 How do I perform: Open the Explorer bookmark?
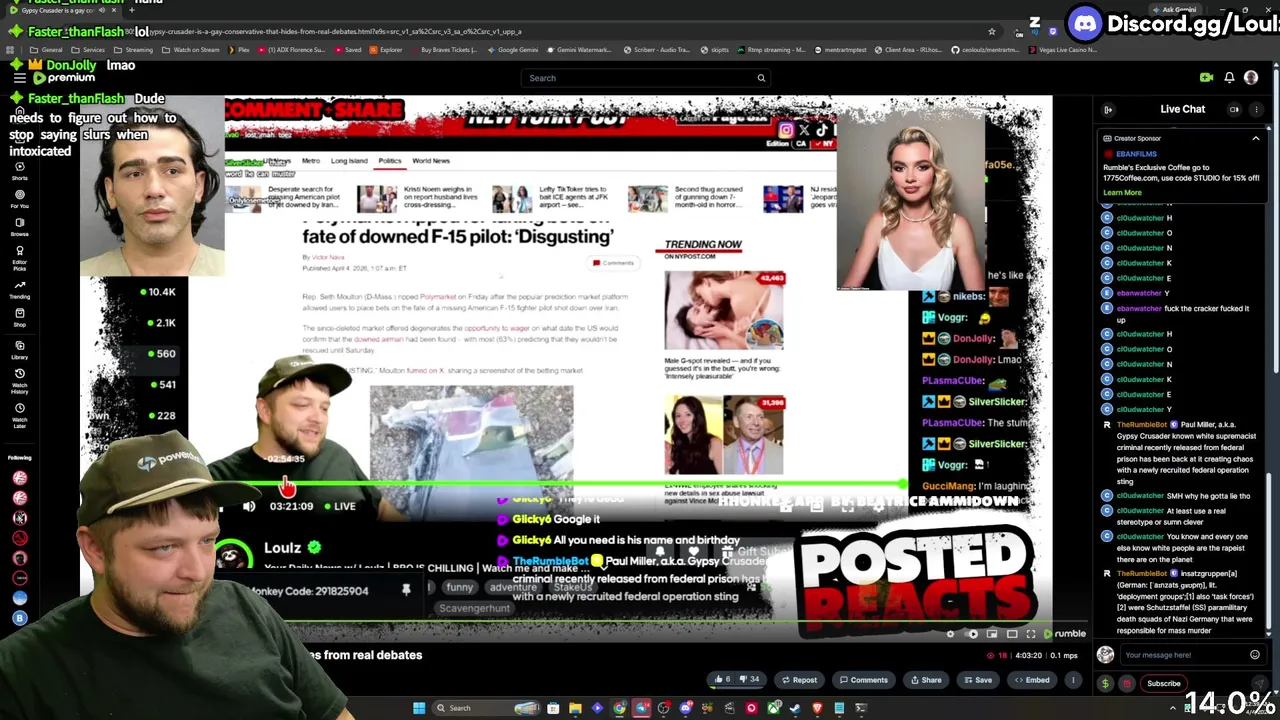pos(386,49)
